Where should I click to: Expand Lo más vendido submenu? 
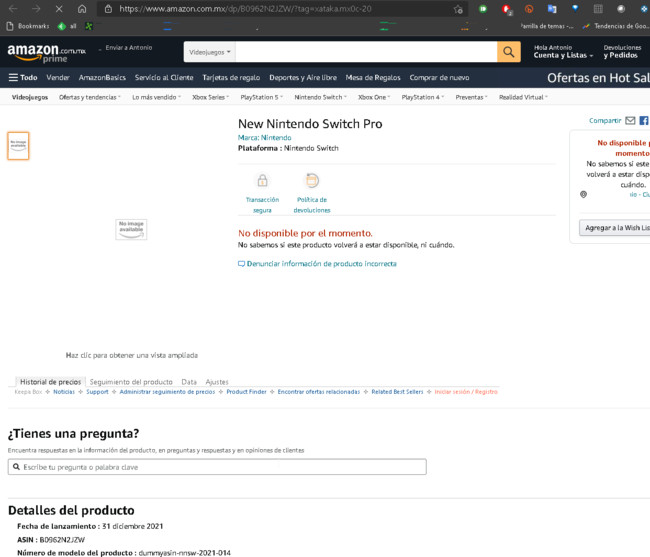[x=156, y=97]
